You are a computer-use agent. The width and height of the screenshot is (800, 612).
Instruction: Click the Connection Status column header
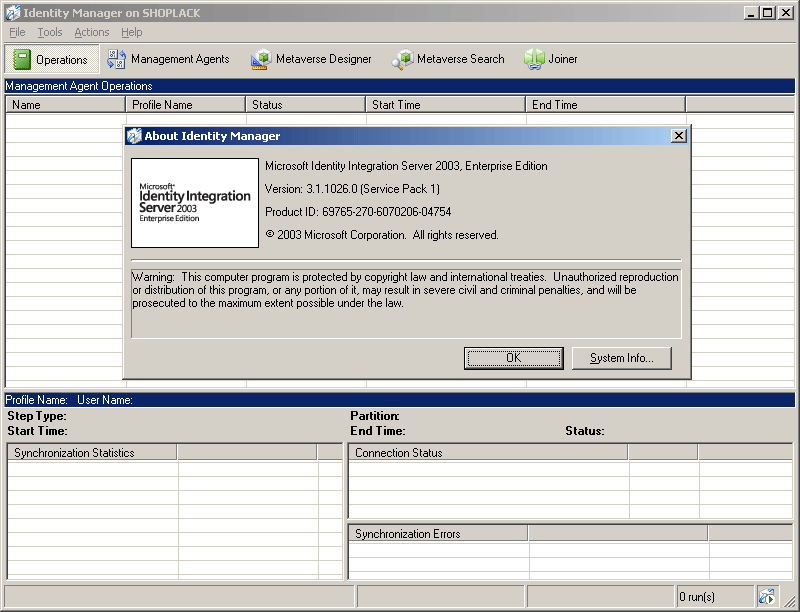488,452
